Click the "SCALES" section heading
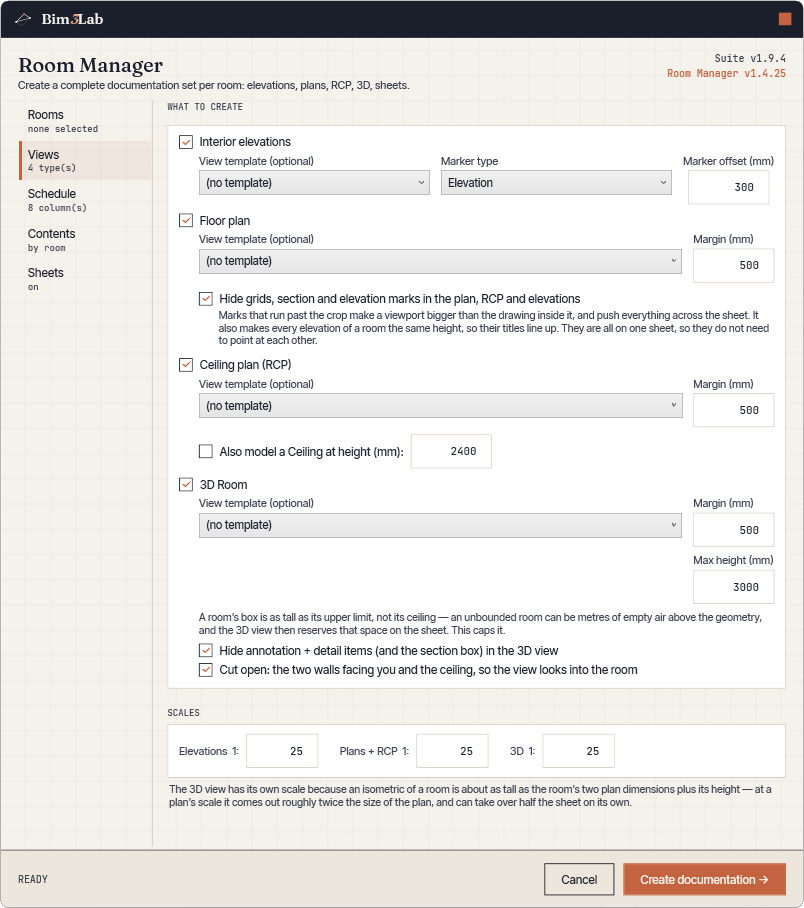The width and height of the screenshot is (804, 908). [184, 713]
